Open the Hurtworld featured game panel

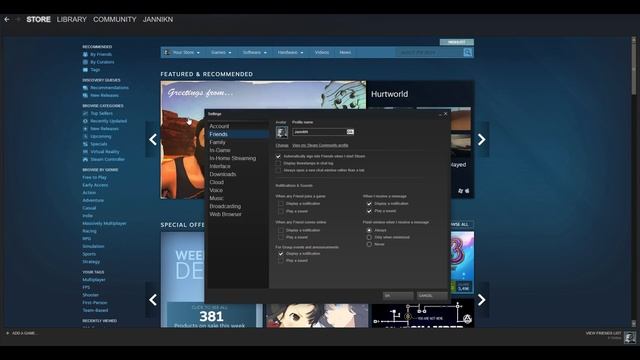pos(420,140)
